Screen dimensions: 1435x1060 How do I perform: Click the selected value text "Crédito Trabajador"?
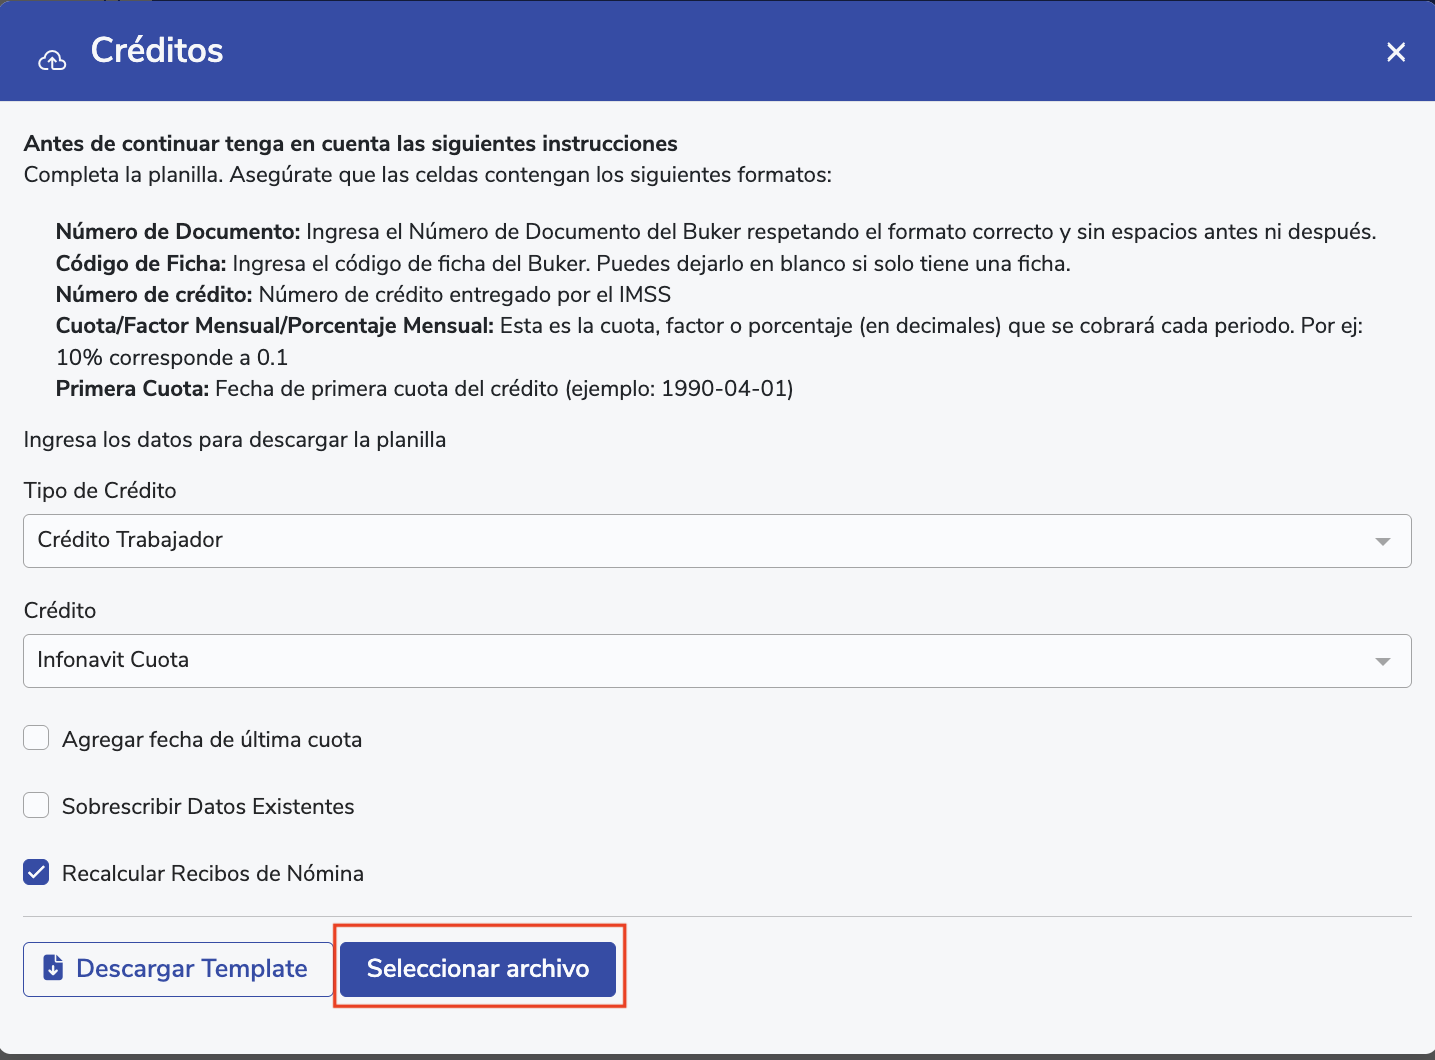coord(130,540)
